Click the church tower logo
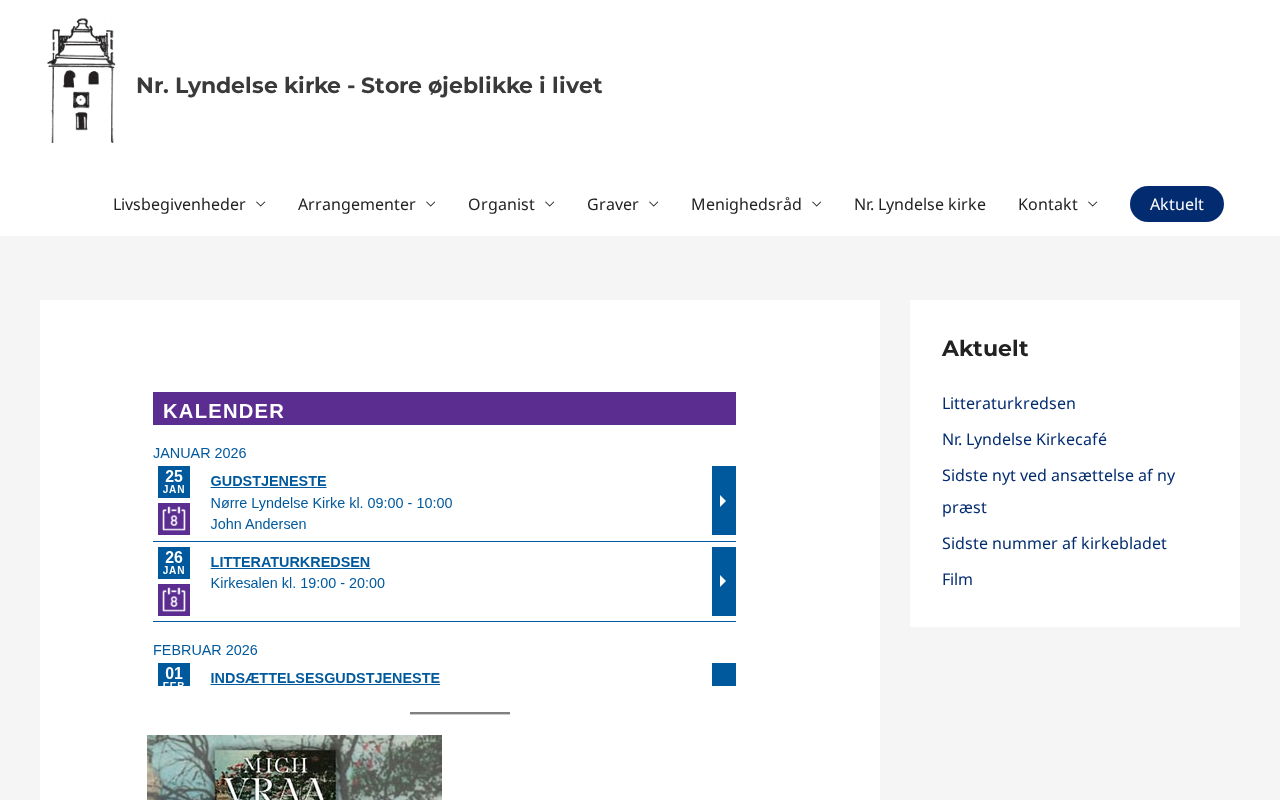The height and width of the screenshot is (800, 1280). 81,81
